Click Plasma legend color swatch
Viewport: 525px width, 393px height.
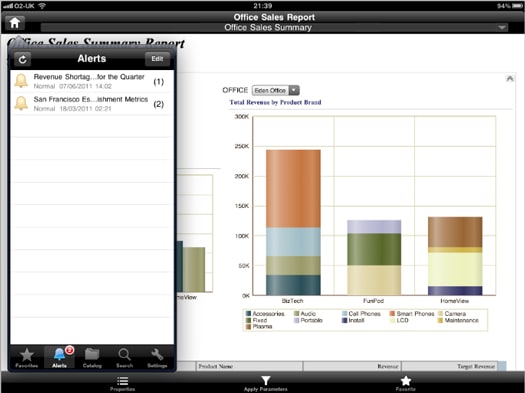point(248,326)
